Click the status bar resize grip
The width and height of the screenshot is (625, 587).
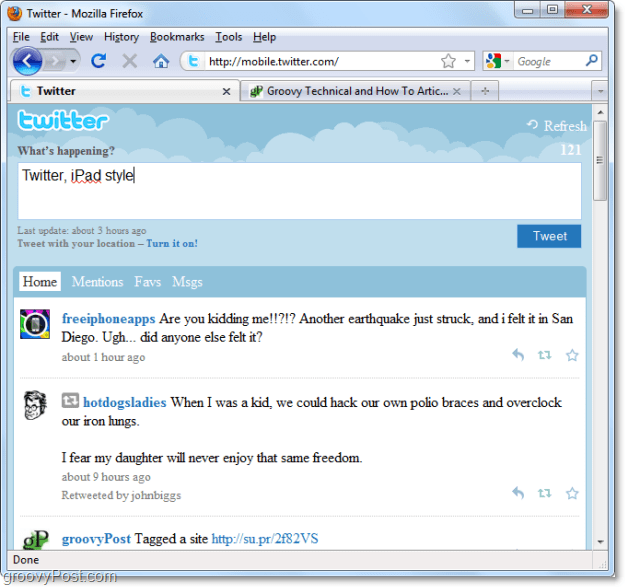602,563
